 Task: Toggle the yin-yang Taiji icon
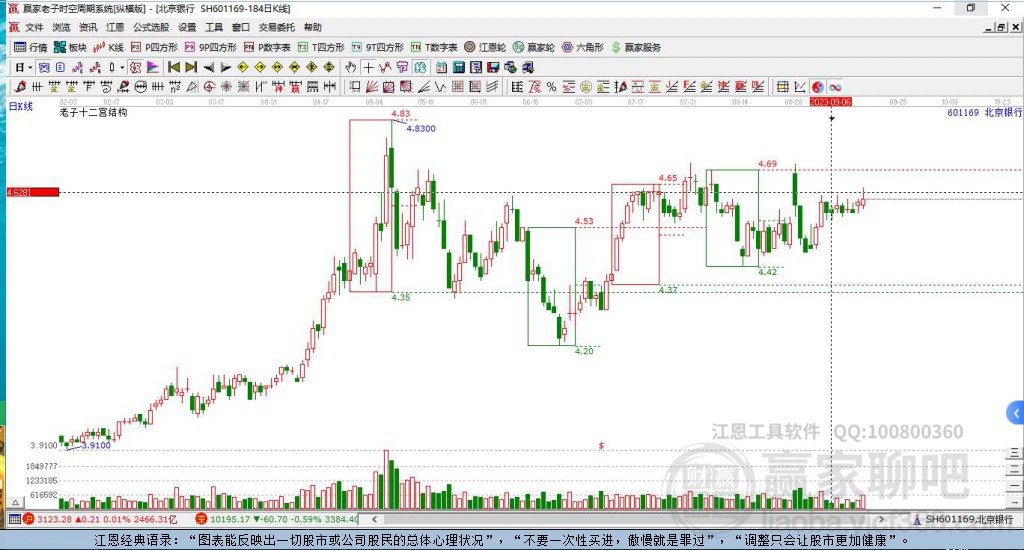[x=817, y=87]
